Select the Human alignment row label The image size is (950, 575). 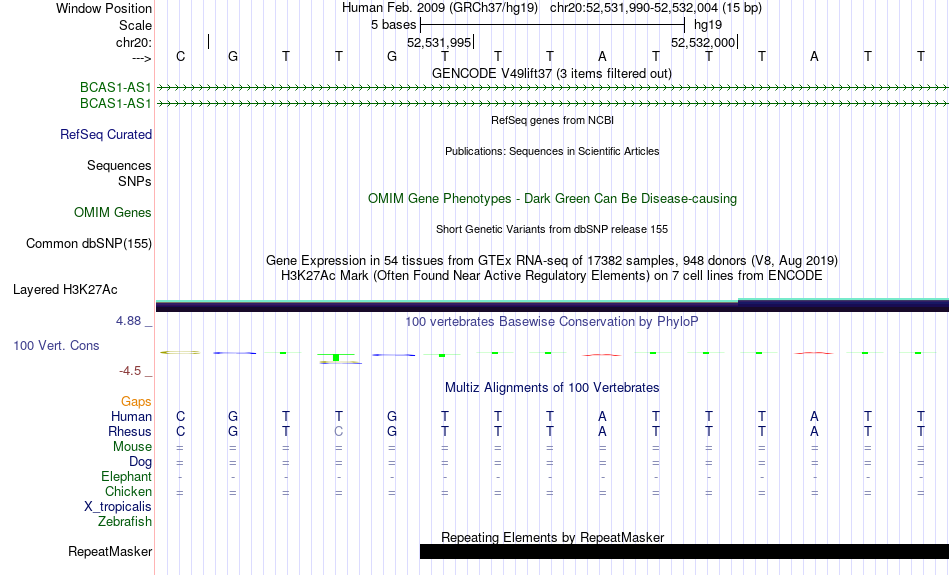pyautogui.click(x=131, y=416)
